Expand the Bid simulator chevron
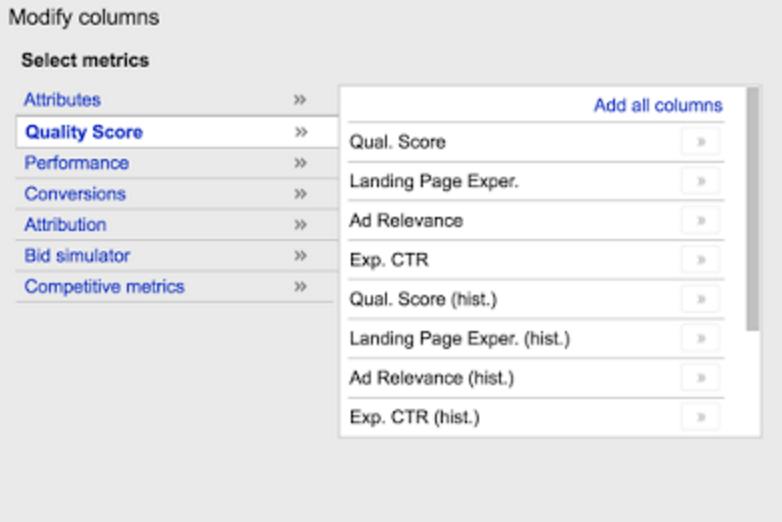 300,256
